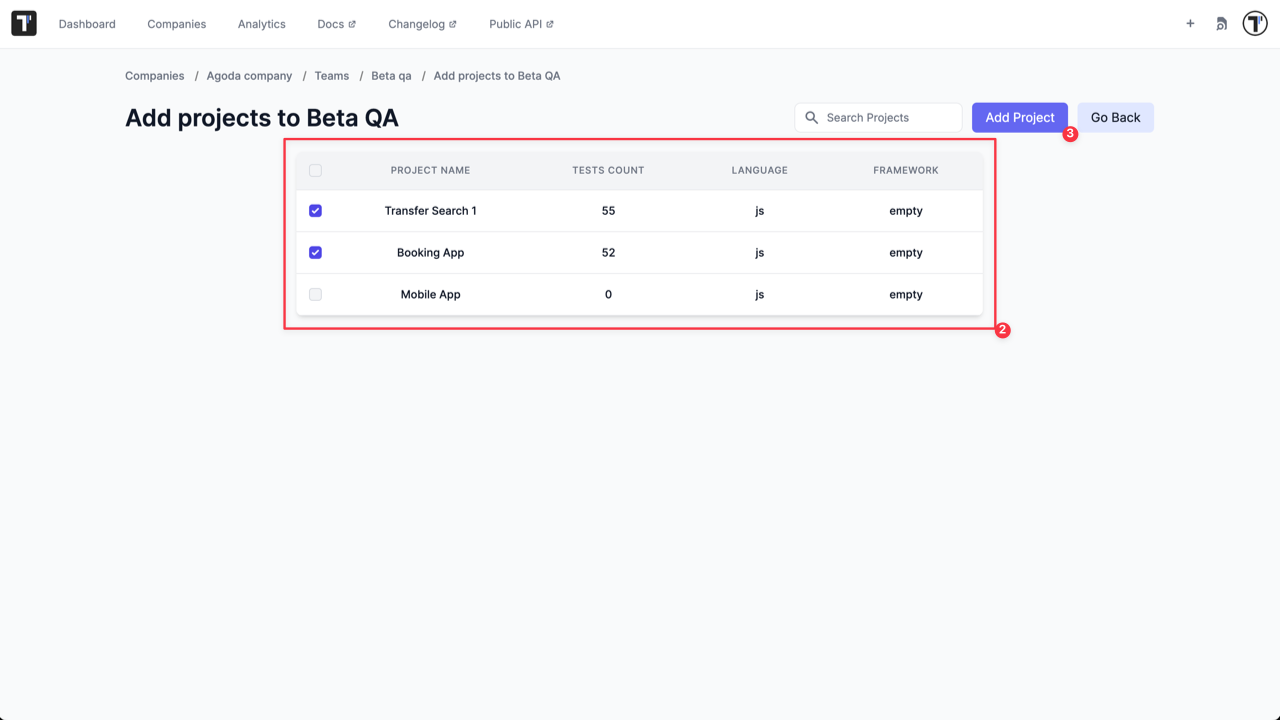Image resolution: width=1280 pixels, height=720 pixels.
Task: Navigate to Agoda company via breadcrumb
Action: click(249, 75)
